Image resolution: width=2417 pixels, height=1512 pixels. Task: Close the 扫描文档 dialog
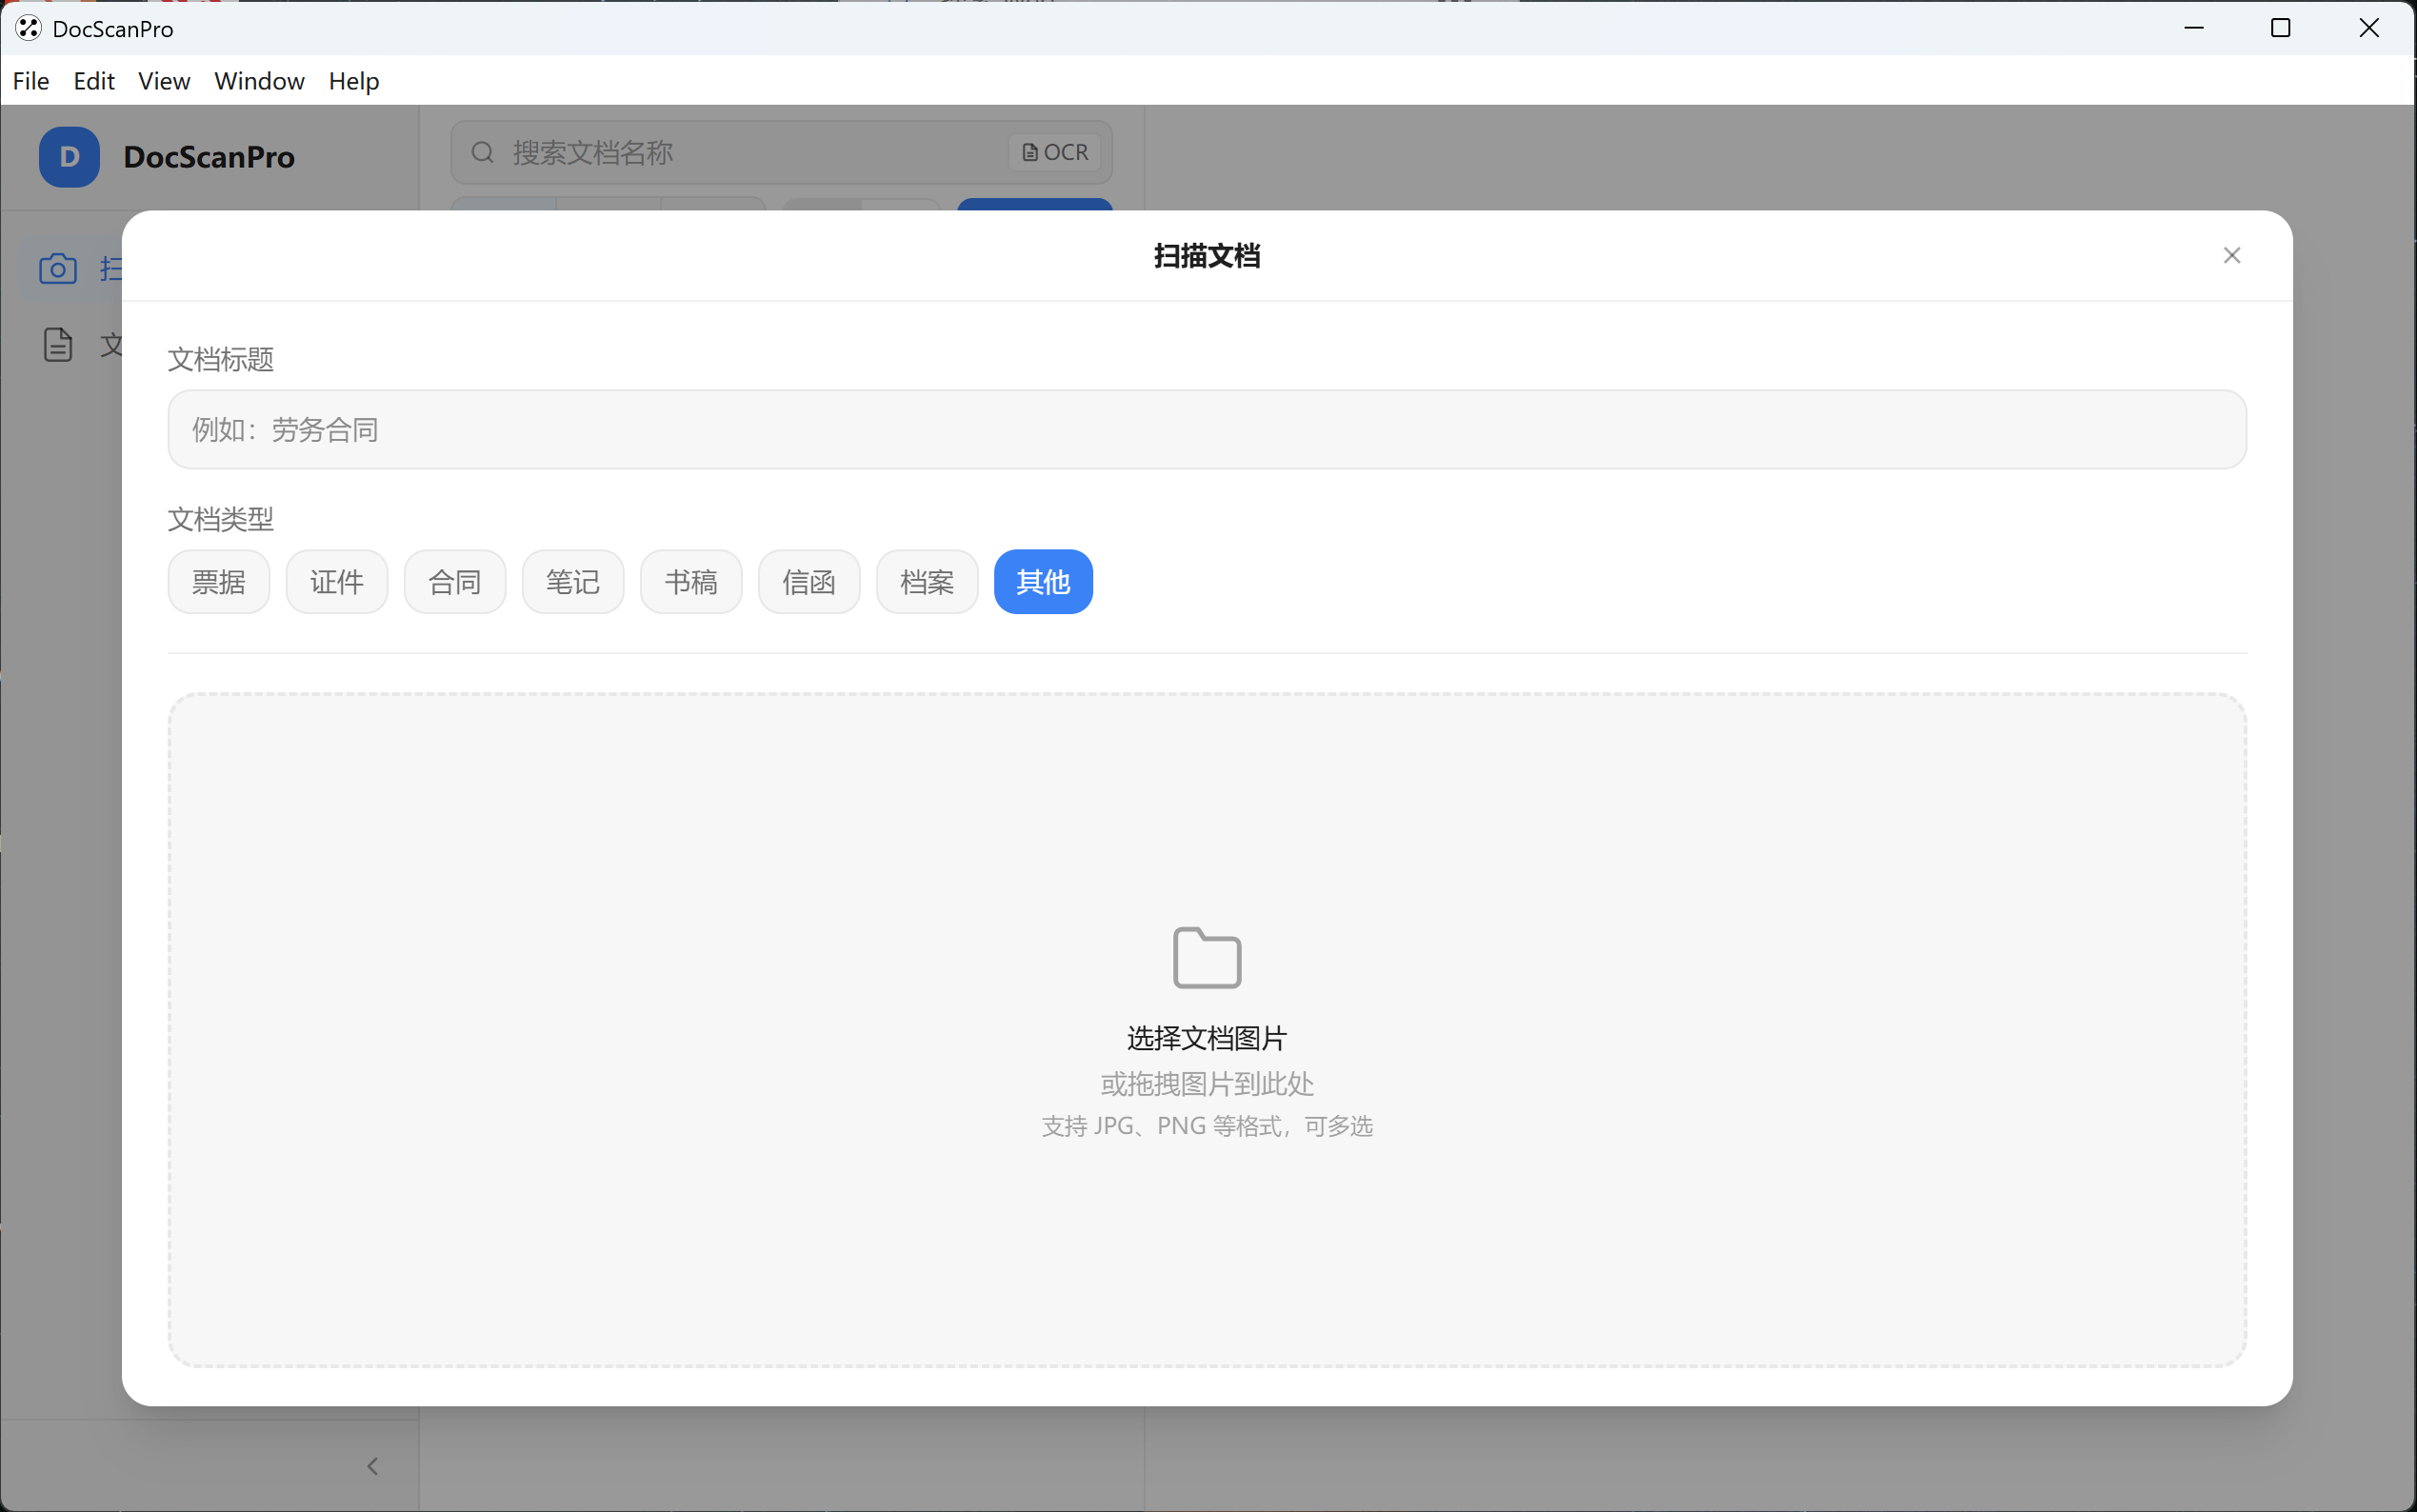click(x=2231, y=256)
